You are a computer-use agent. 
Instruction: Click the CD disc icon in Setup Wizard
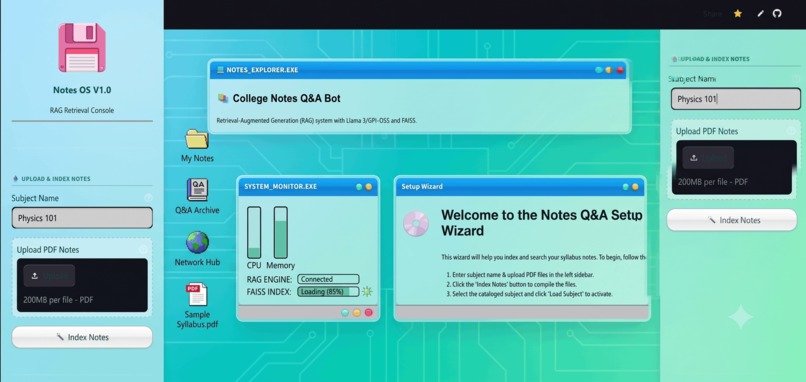click(416, 224)
